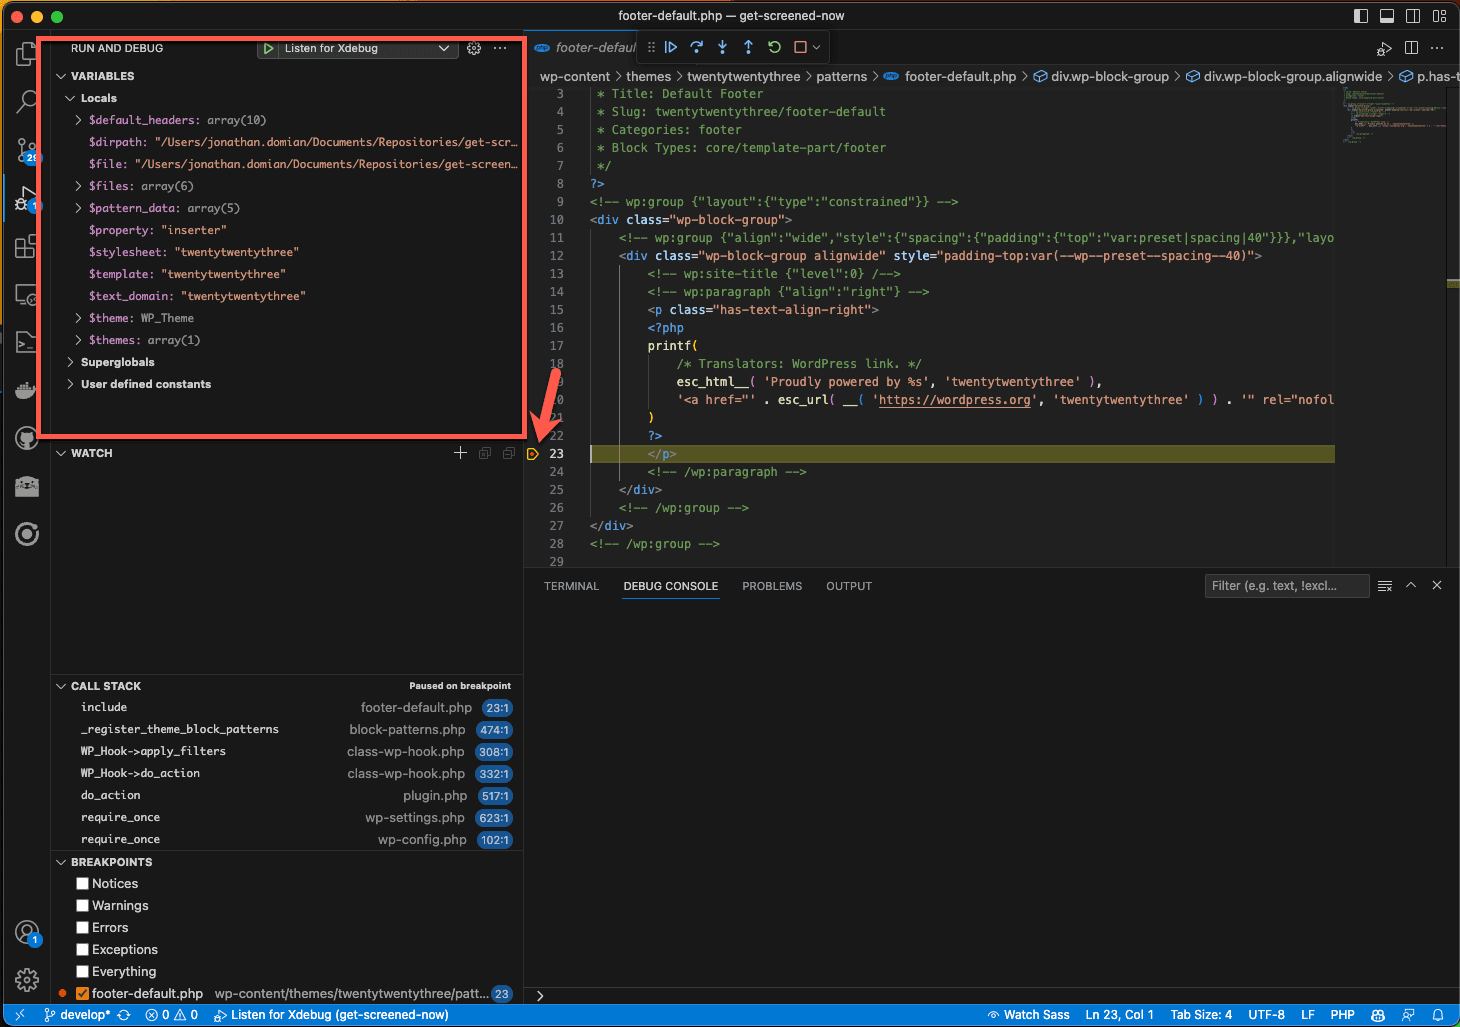
Task: Click the Debug Console filter field
Action: click(x=1286, y=585)
